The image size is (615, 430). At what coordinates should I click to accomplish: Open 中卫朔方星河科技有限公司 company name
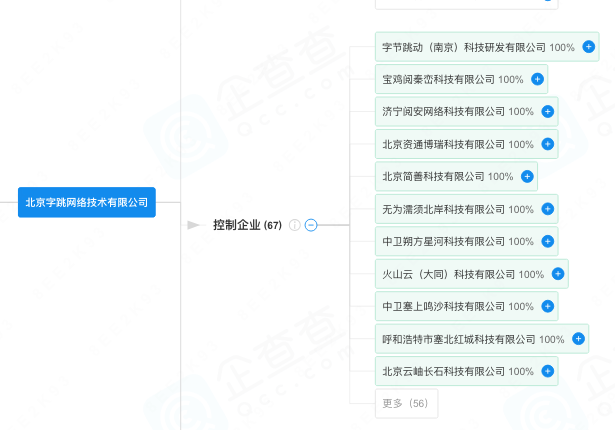pyautogui.click(x=444, y=242)
